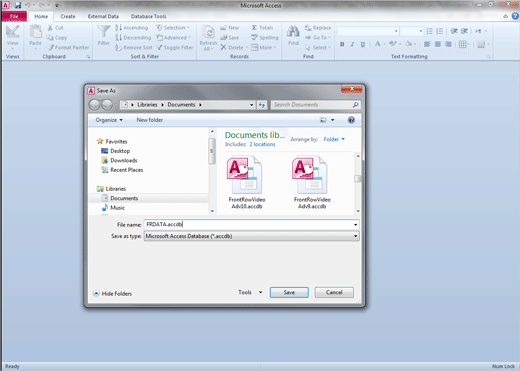The height and width of the screenshot is (371, 520).
Task: Click the Refresh All icon
Action: coord(209,32)
